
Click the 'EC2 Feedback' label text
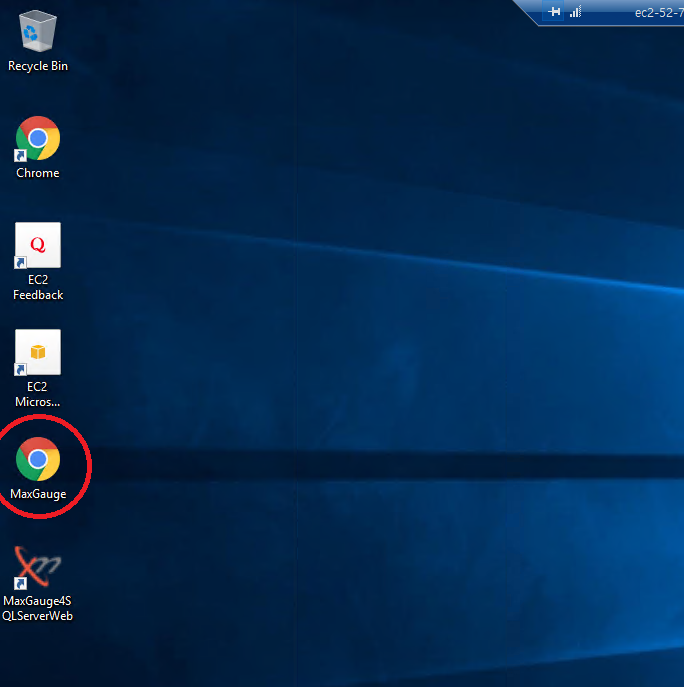(38, 287)
